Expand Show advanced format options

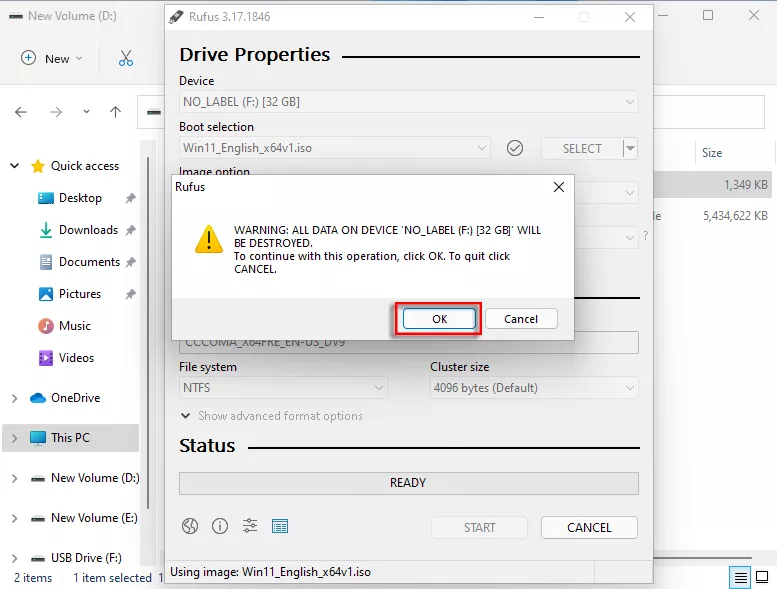point(271,416)
